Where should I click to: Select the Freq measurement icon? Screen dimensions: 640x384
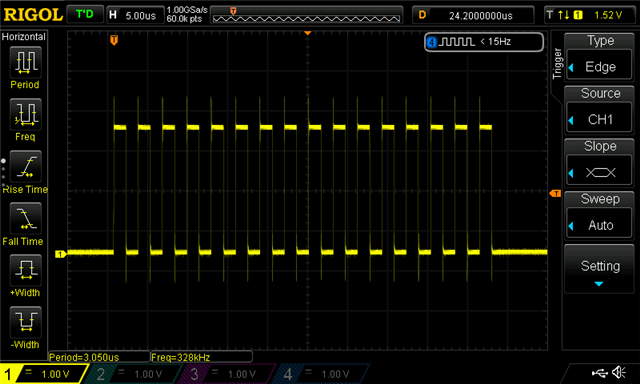(x=25, y=114)
